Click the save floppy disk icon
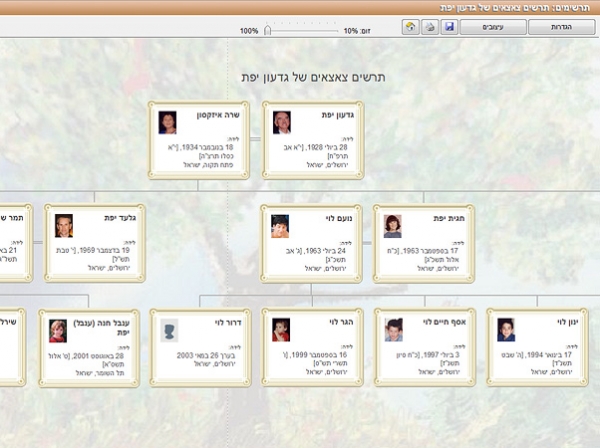The image size is (600, 448). click(449, 27)
